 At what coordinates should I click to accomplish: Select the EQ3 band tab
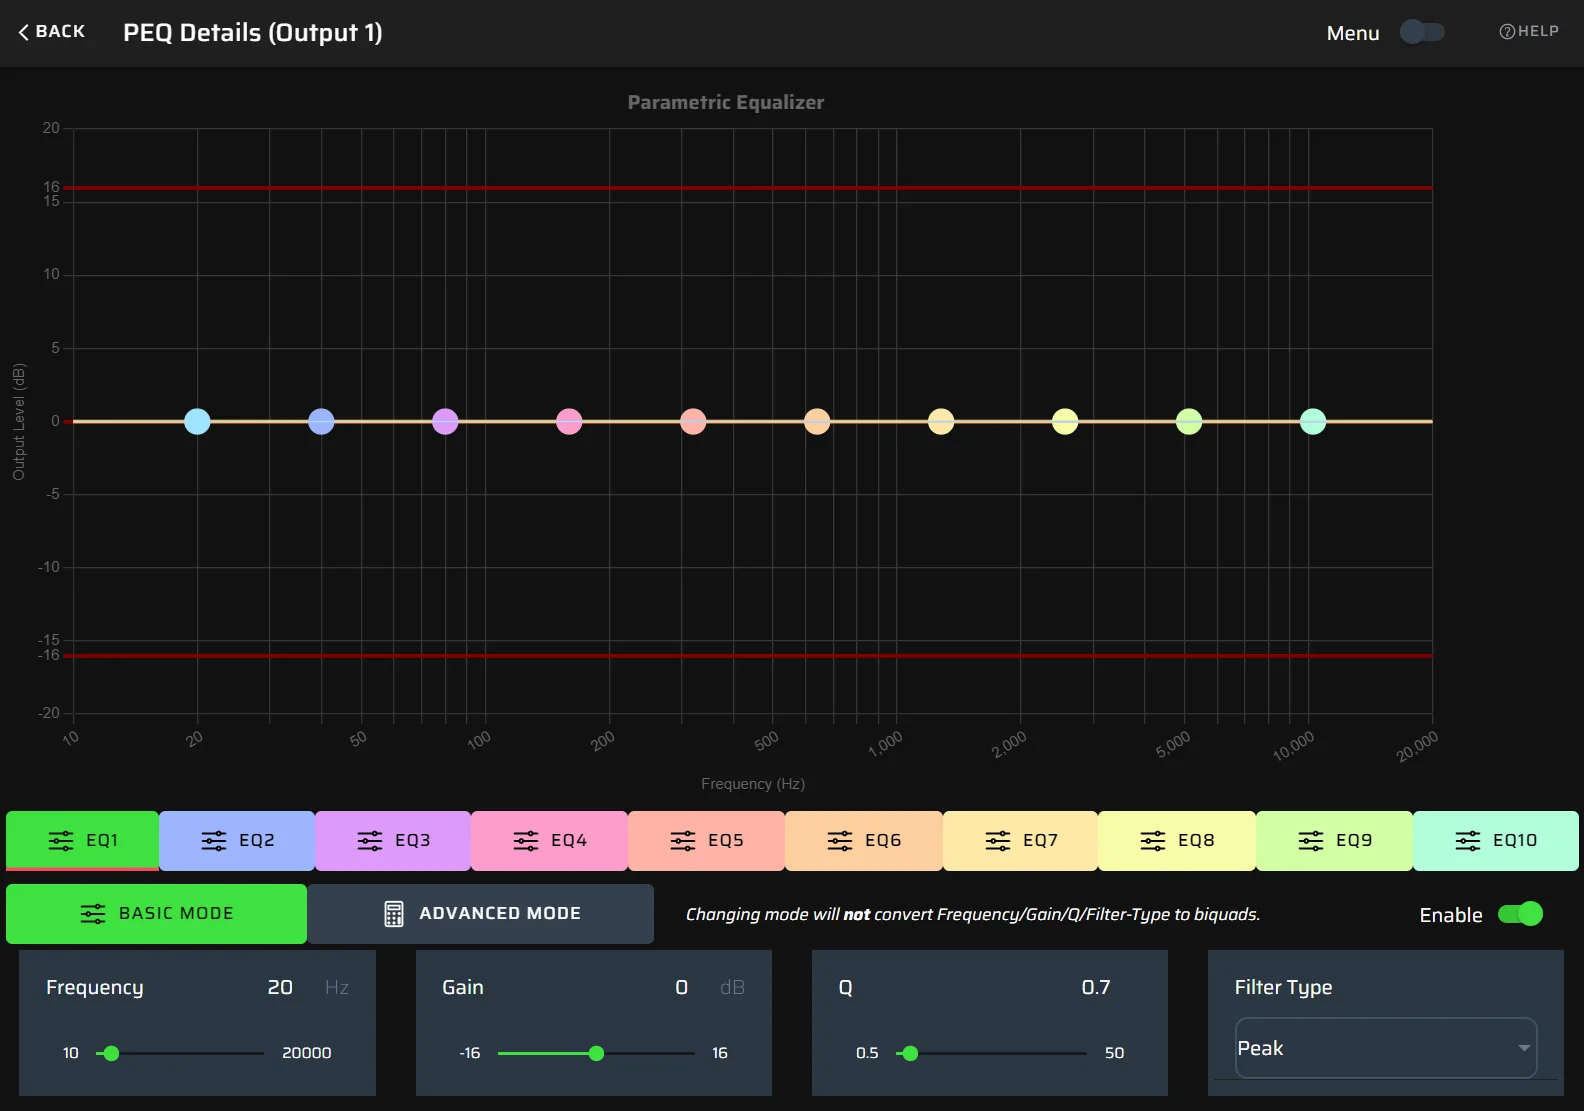point(393,841)
